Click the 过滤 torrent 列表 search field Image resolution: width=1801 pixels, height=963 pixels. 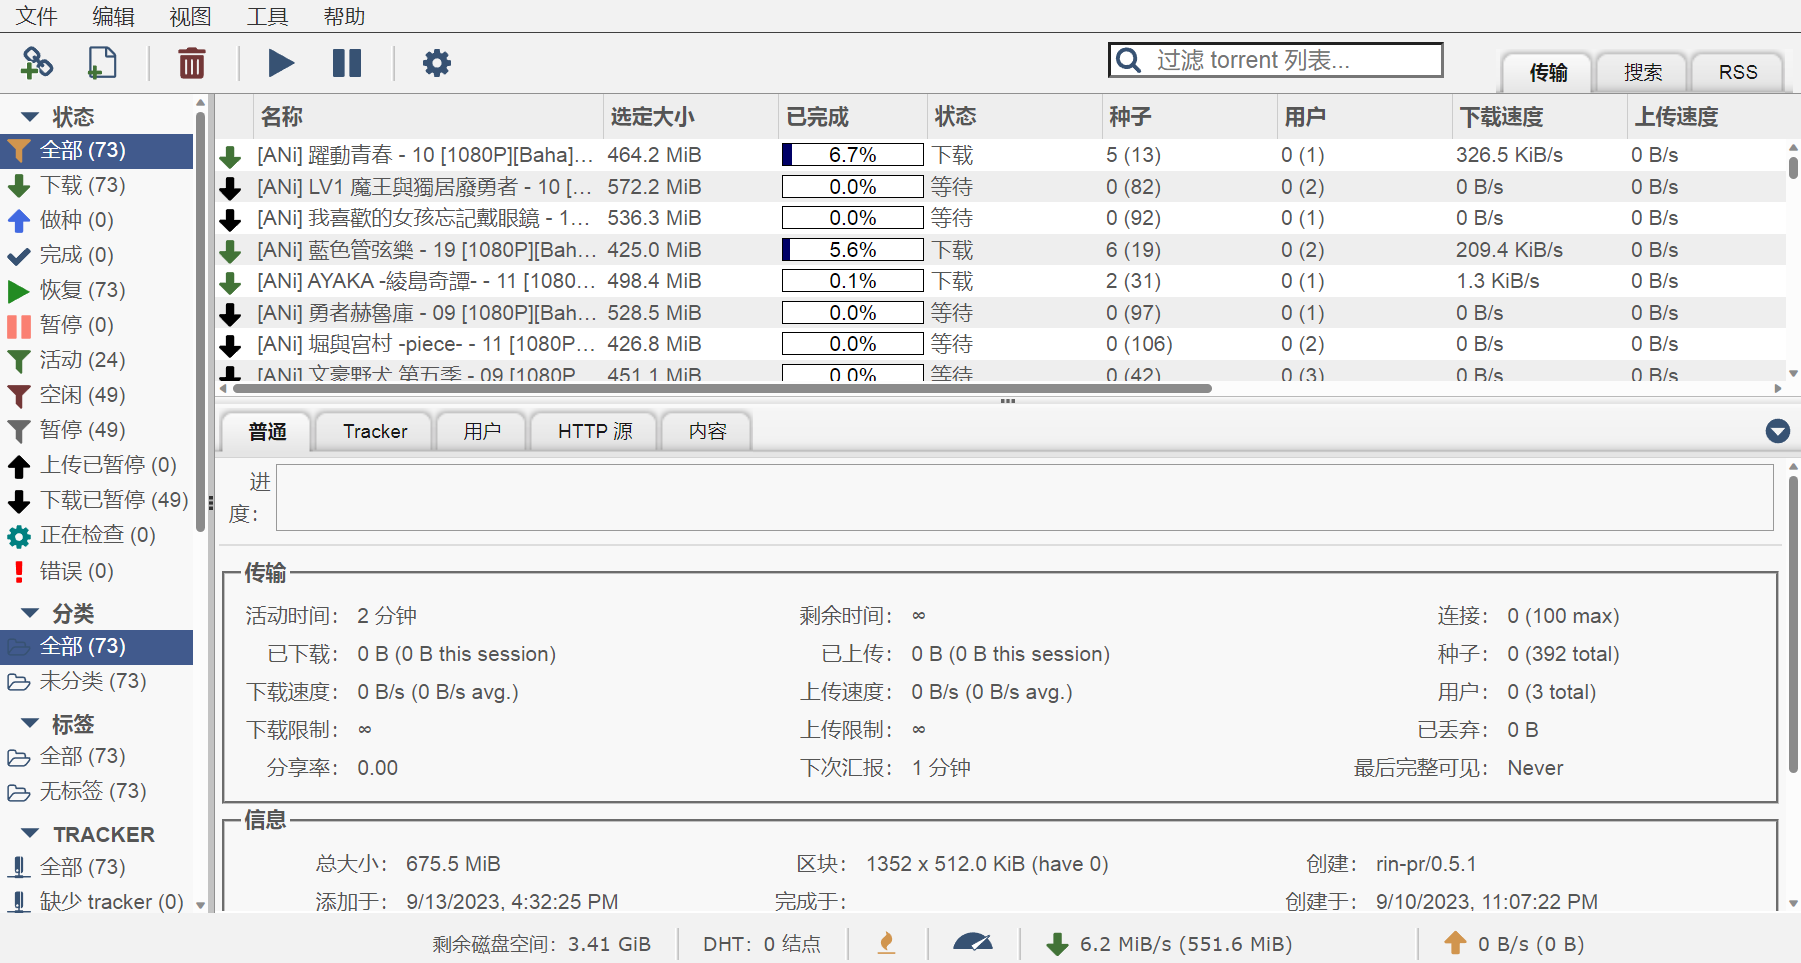coord(1290,60)
